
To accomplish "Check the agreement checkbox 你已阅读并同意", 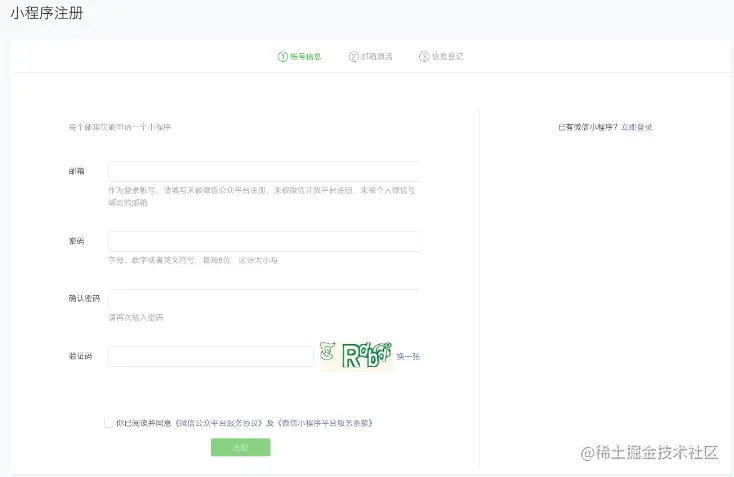I will click(109, 423).
